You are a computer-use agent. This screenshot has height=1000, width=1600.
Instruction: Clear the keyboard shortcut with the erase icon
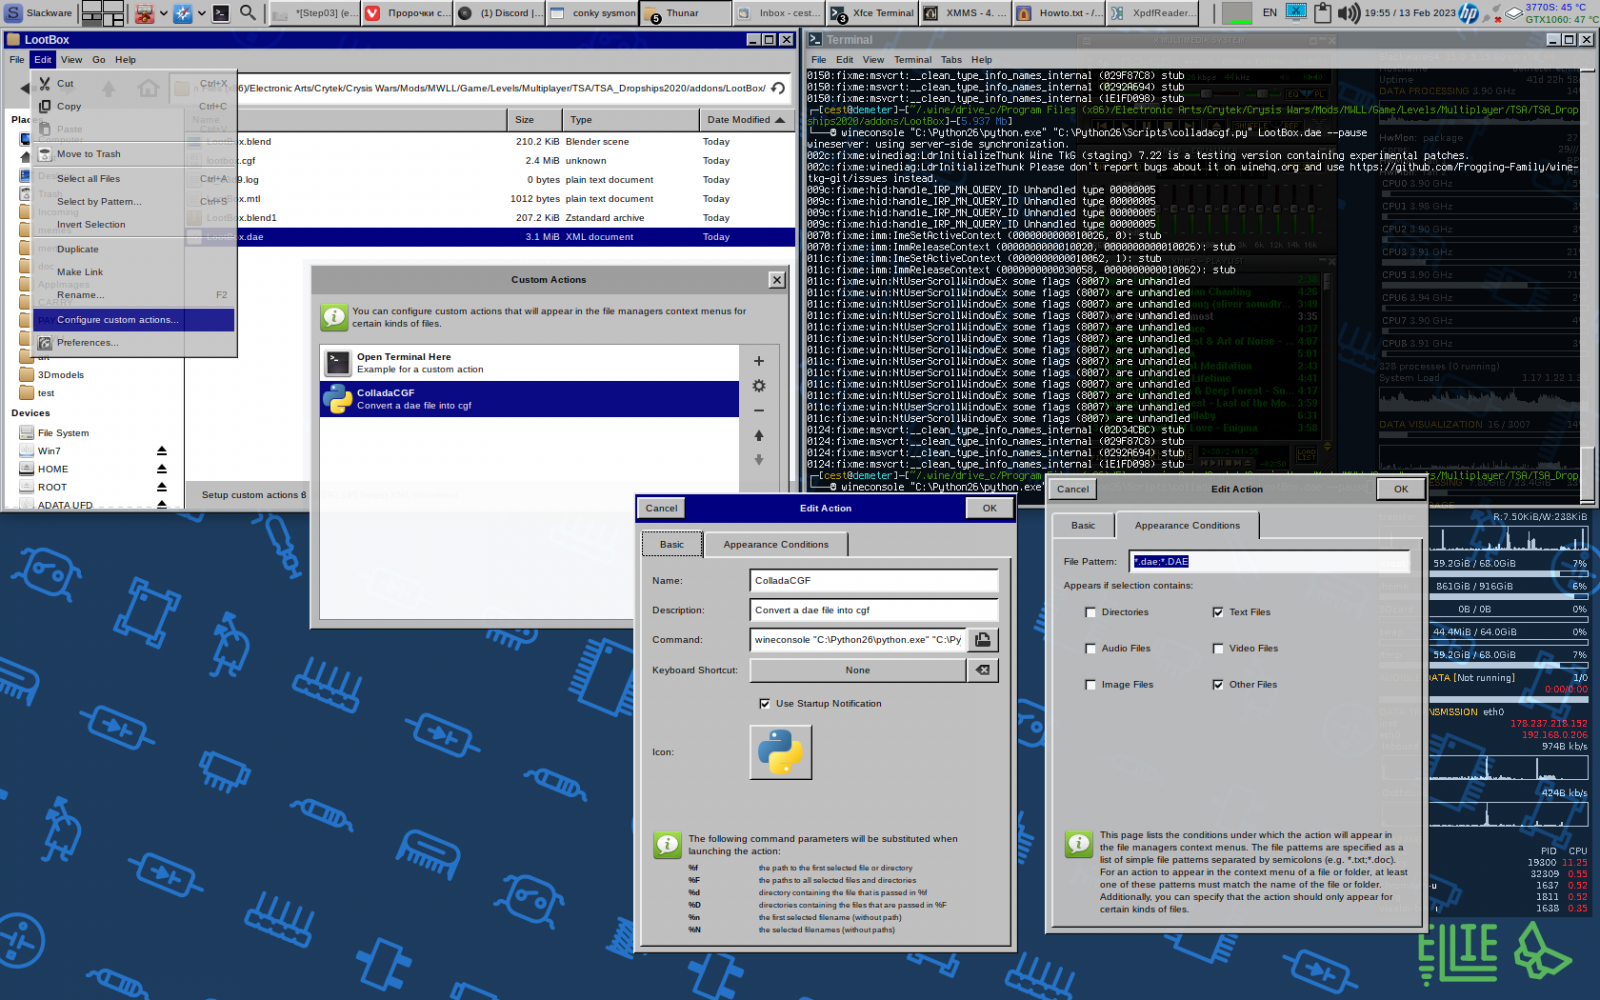coord(982,670)
